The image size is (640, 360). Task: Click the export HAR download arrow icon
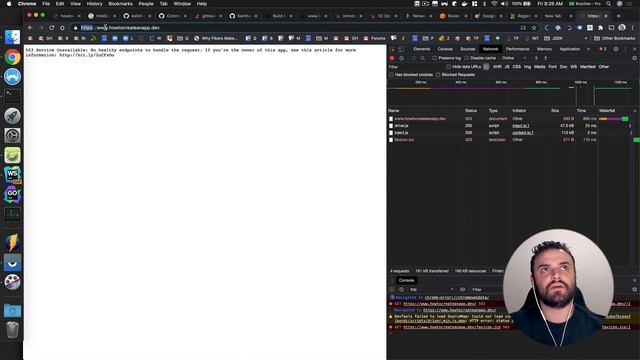(545, 58)
